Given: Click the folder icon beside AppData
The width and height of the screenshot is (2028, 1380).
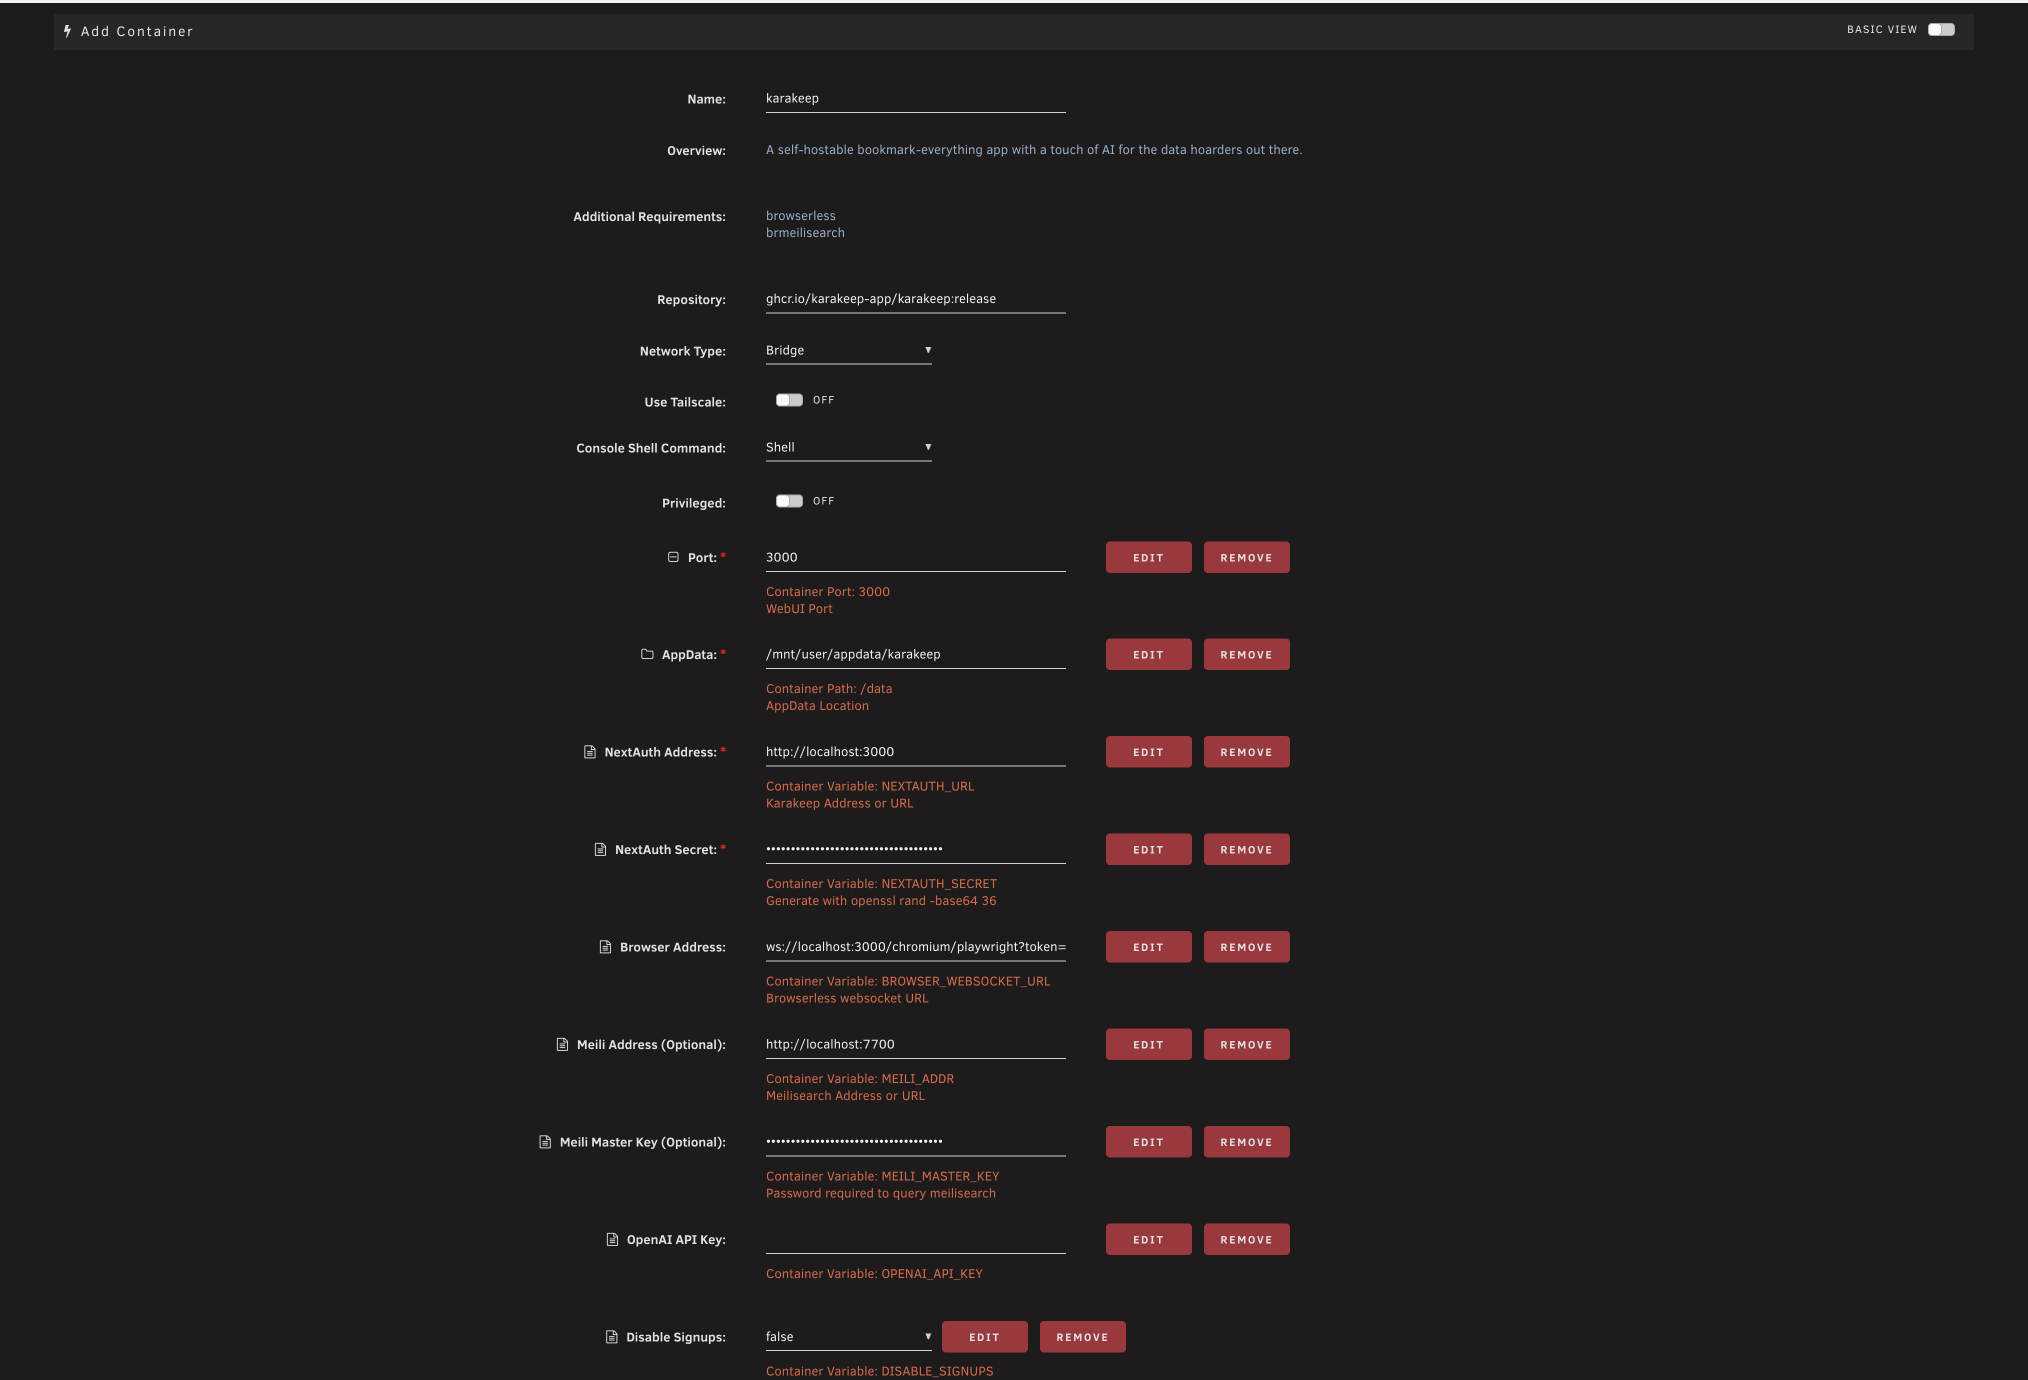Looking at the screenshot, I should tap(647, 654).
